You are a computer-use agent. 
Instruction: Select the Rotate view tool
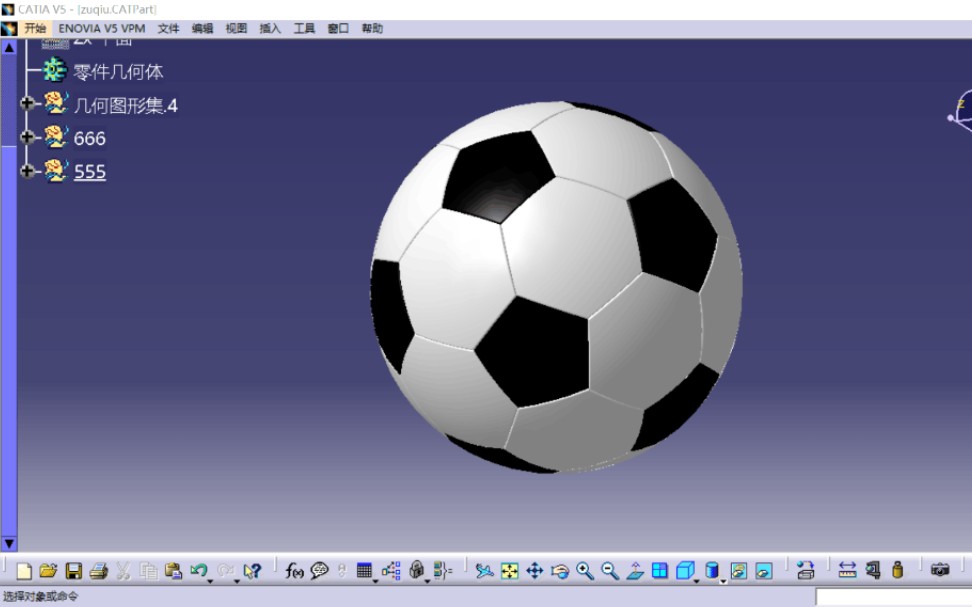tap(560, 570)
